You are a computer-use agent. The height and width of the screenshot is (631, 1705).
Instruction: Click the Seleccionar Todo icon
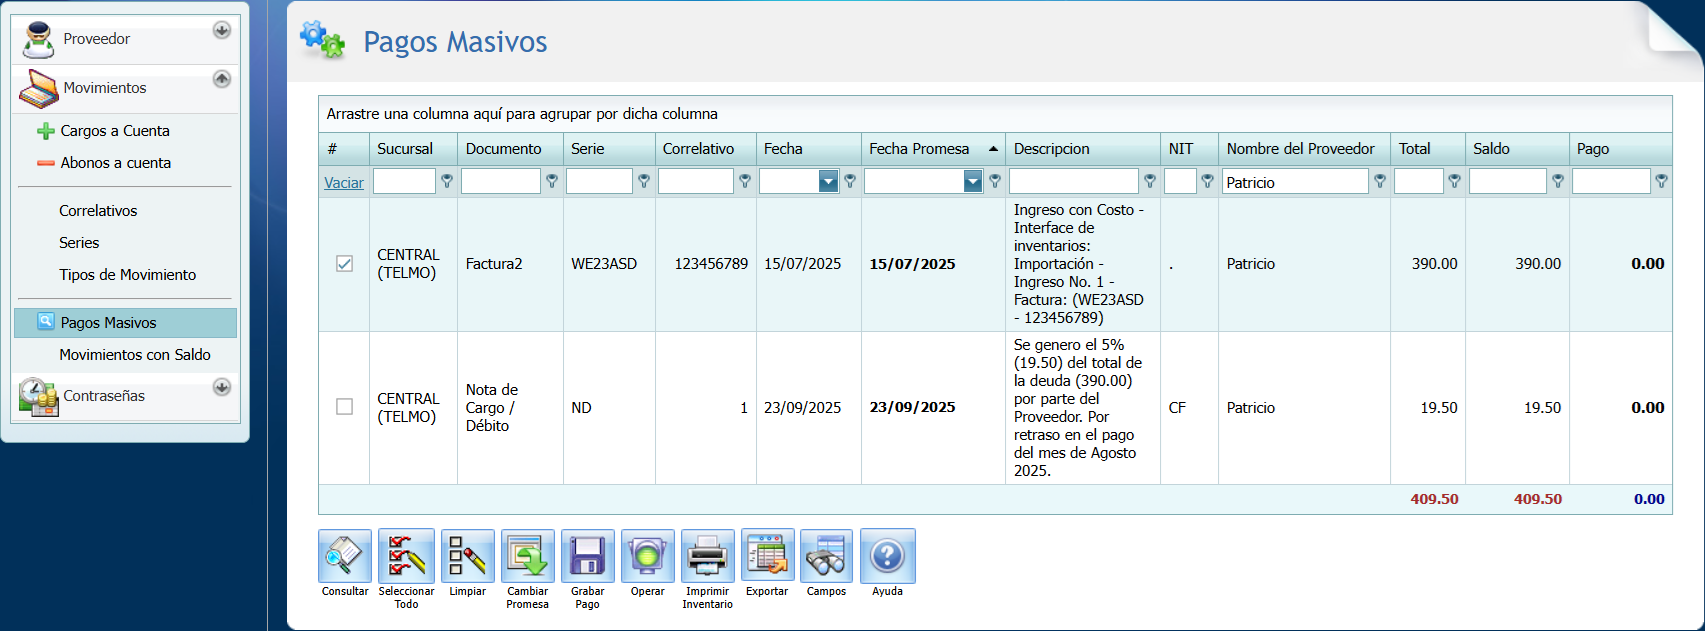coord(406,556)
